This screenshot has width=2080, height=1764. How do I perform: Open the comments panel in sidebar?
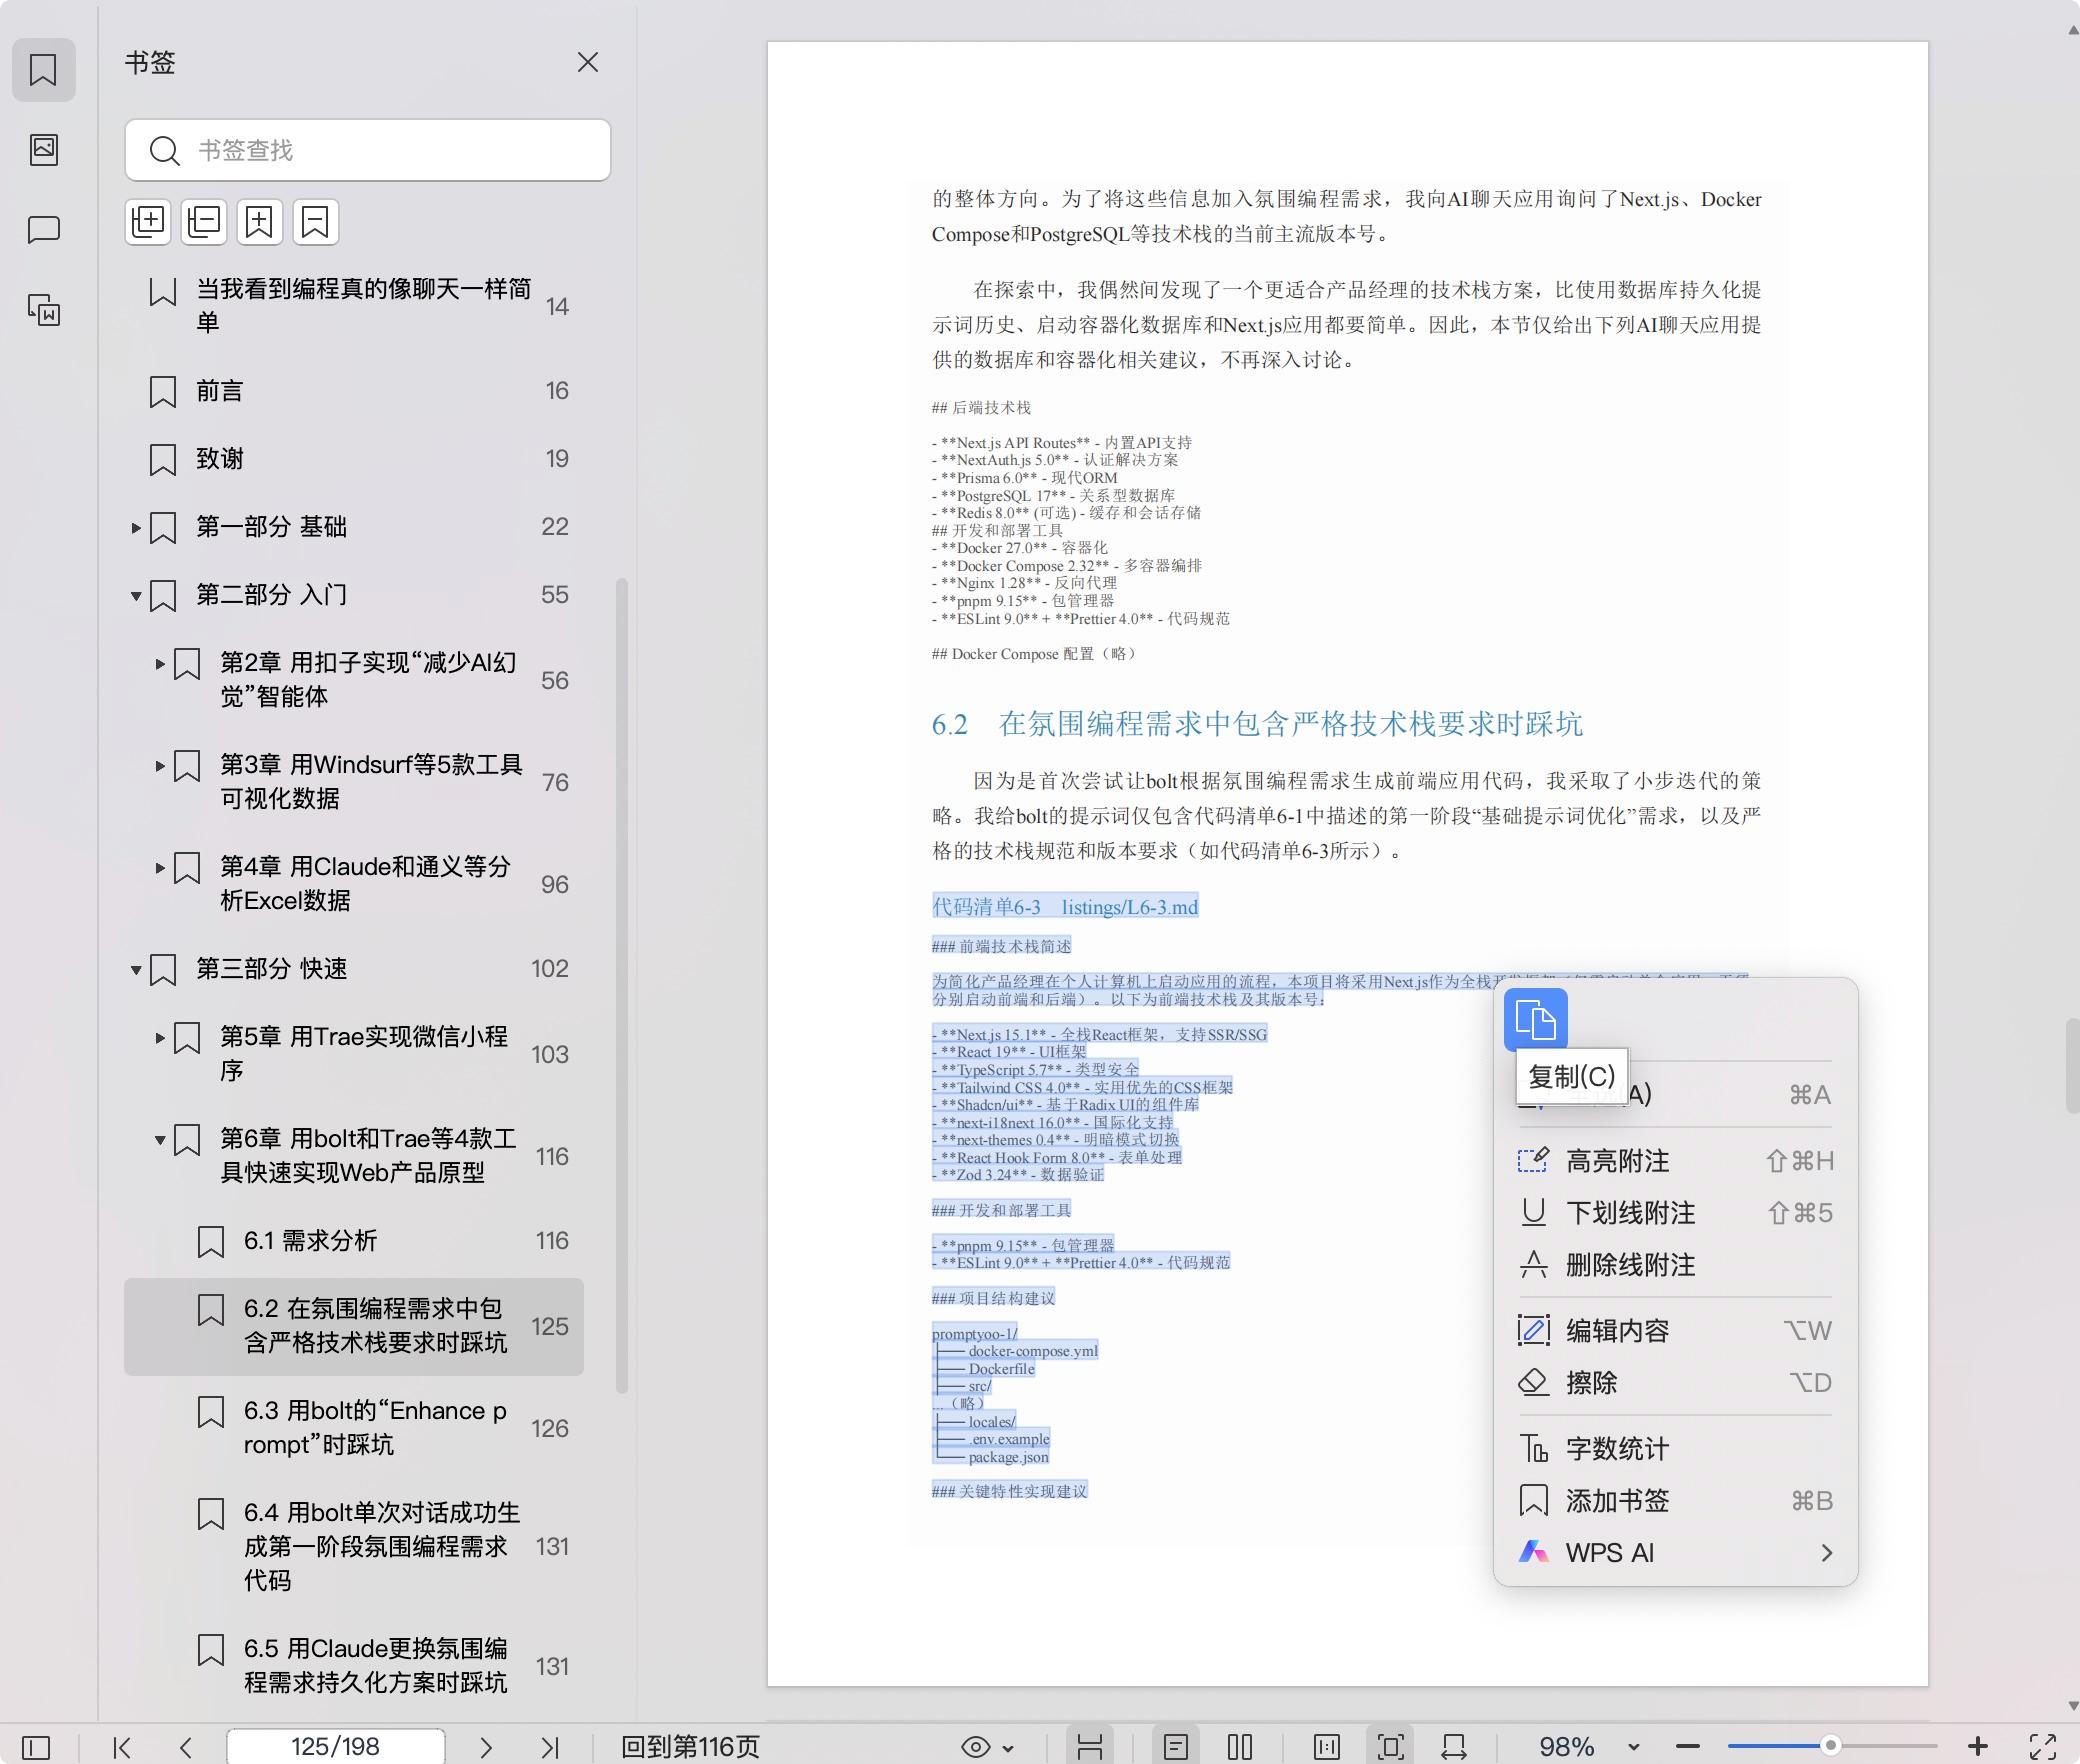(x=43, y=230)
